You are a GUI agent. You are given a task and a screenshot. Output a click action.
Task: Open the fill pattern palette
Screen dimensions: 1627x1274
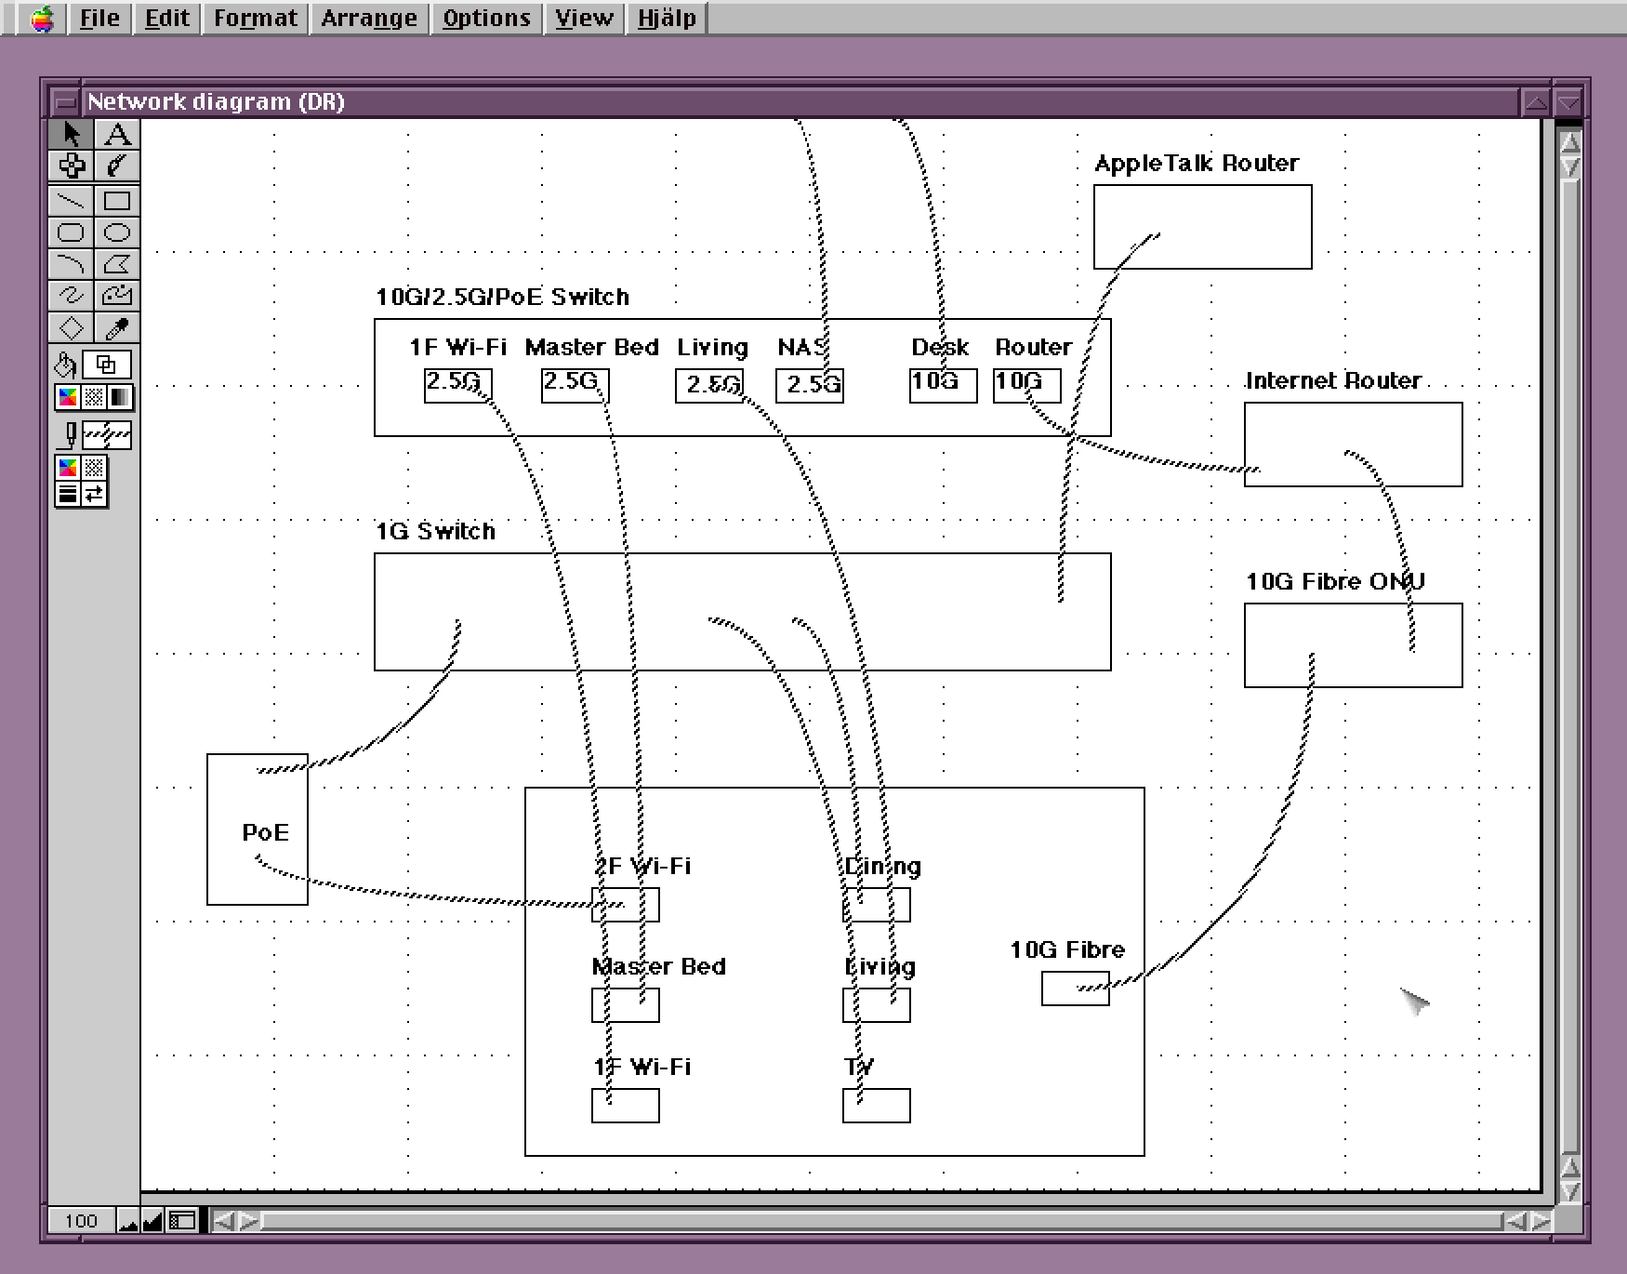(94, 398)
